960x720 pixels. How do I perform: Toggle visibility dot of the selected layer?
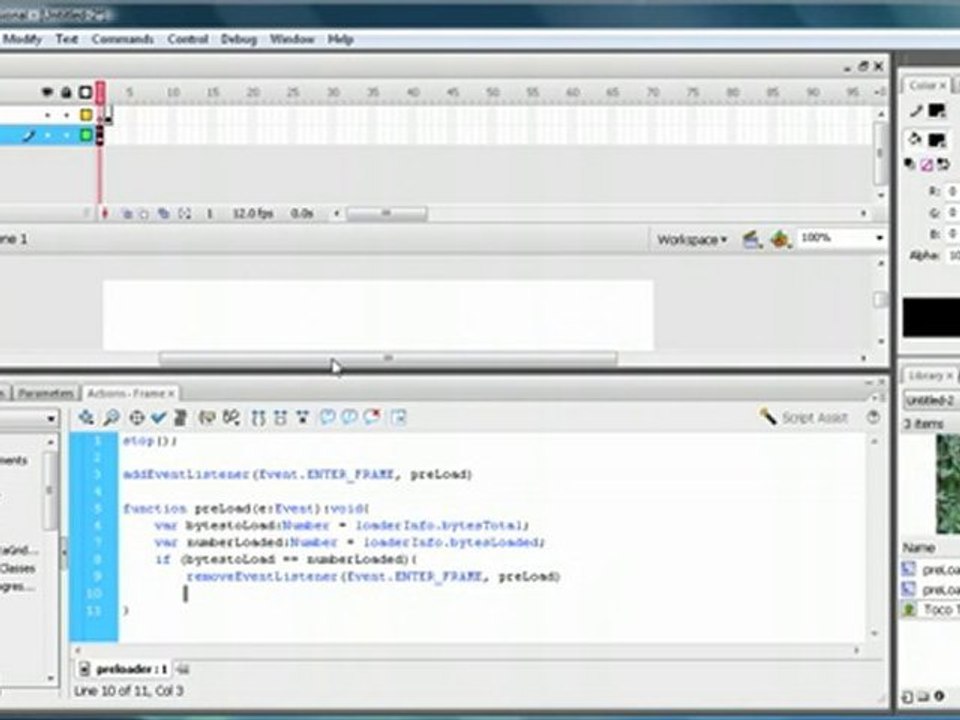click(47, 135)
